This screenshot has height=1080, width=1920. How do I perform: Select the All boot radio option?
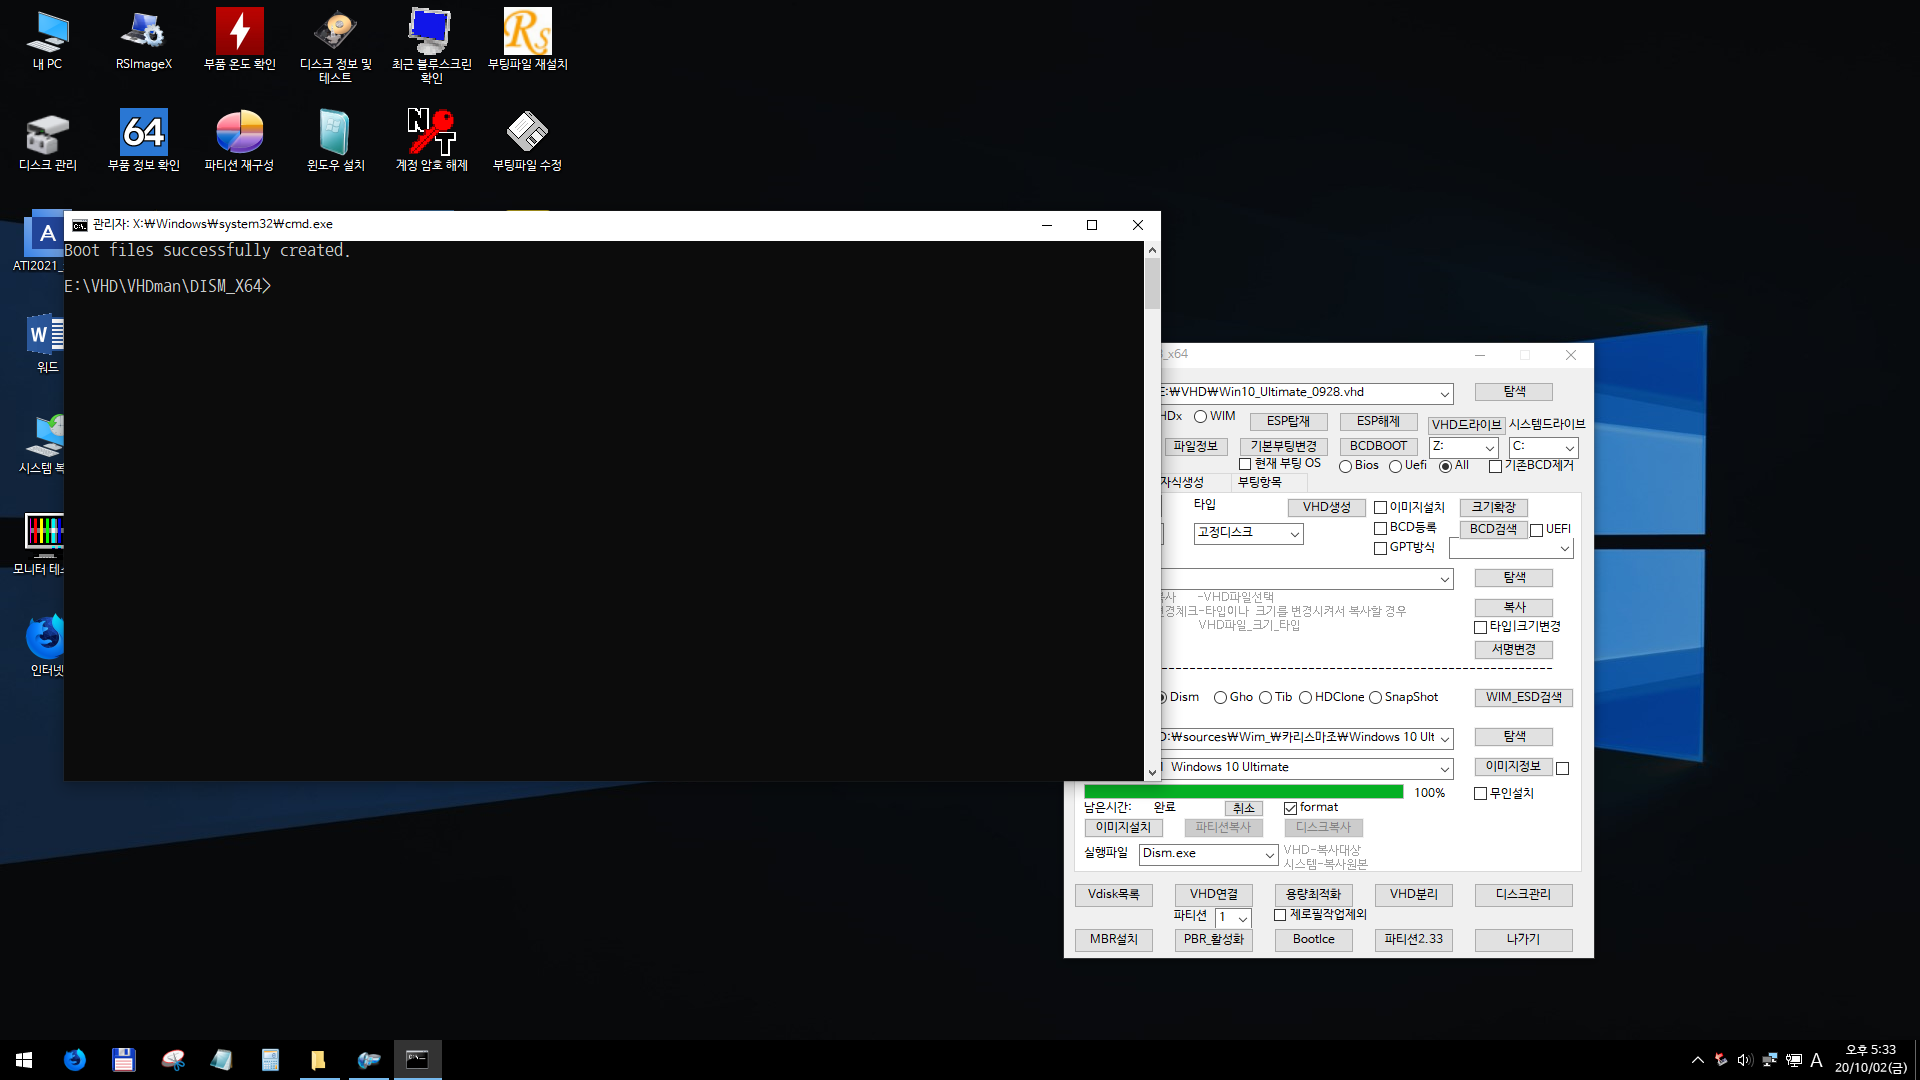(x=1453, y=466)
